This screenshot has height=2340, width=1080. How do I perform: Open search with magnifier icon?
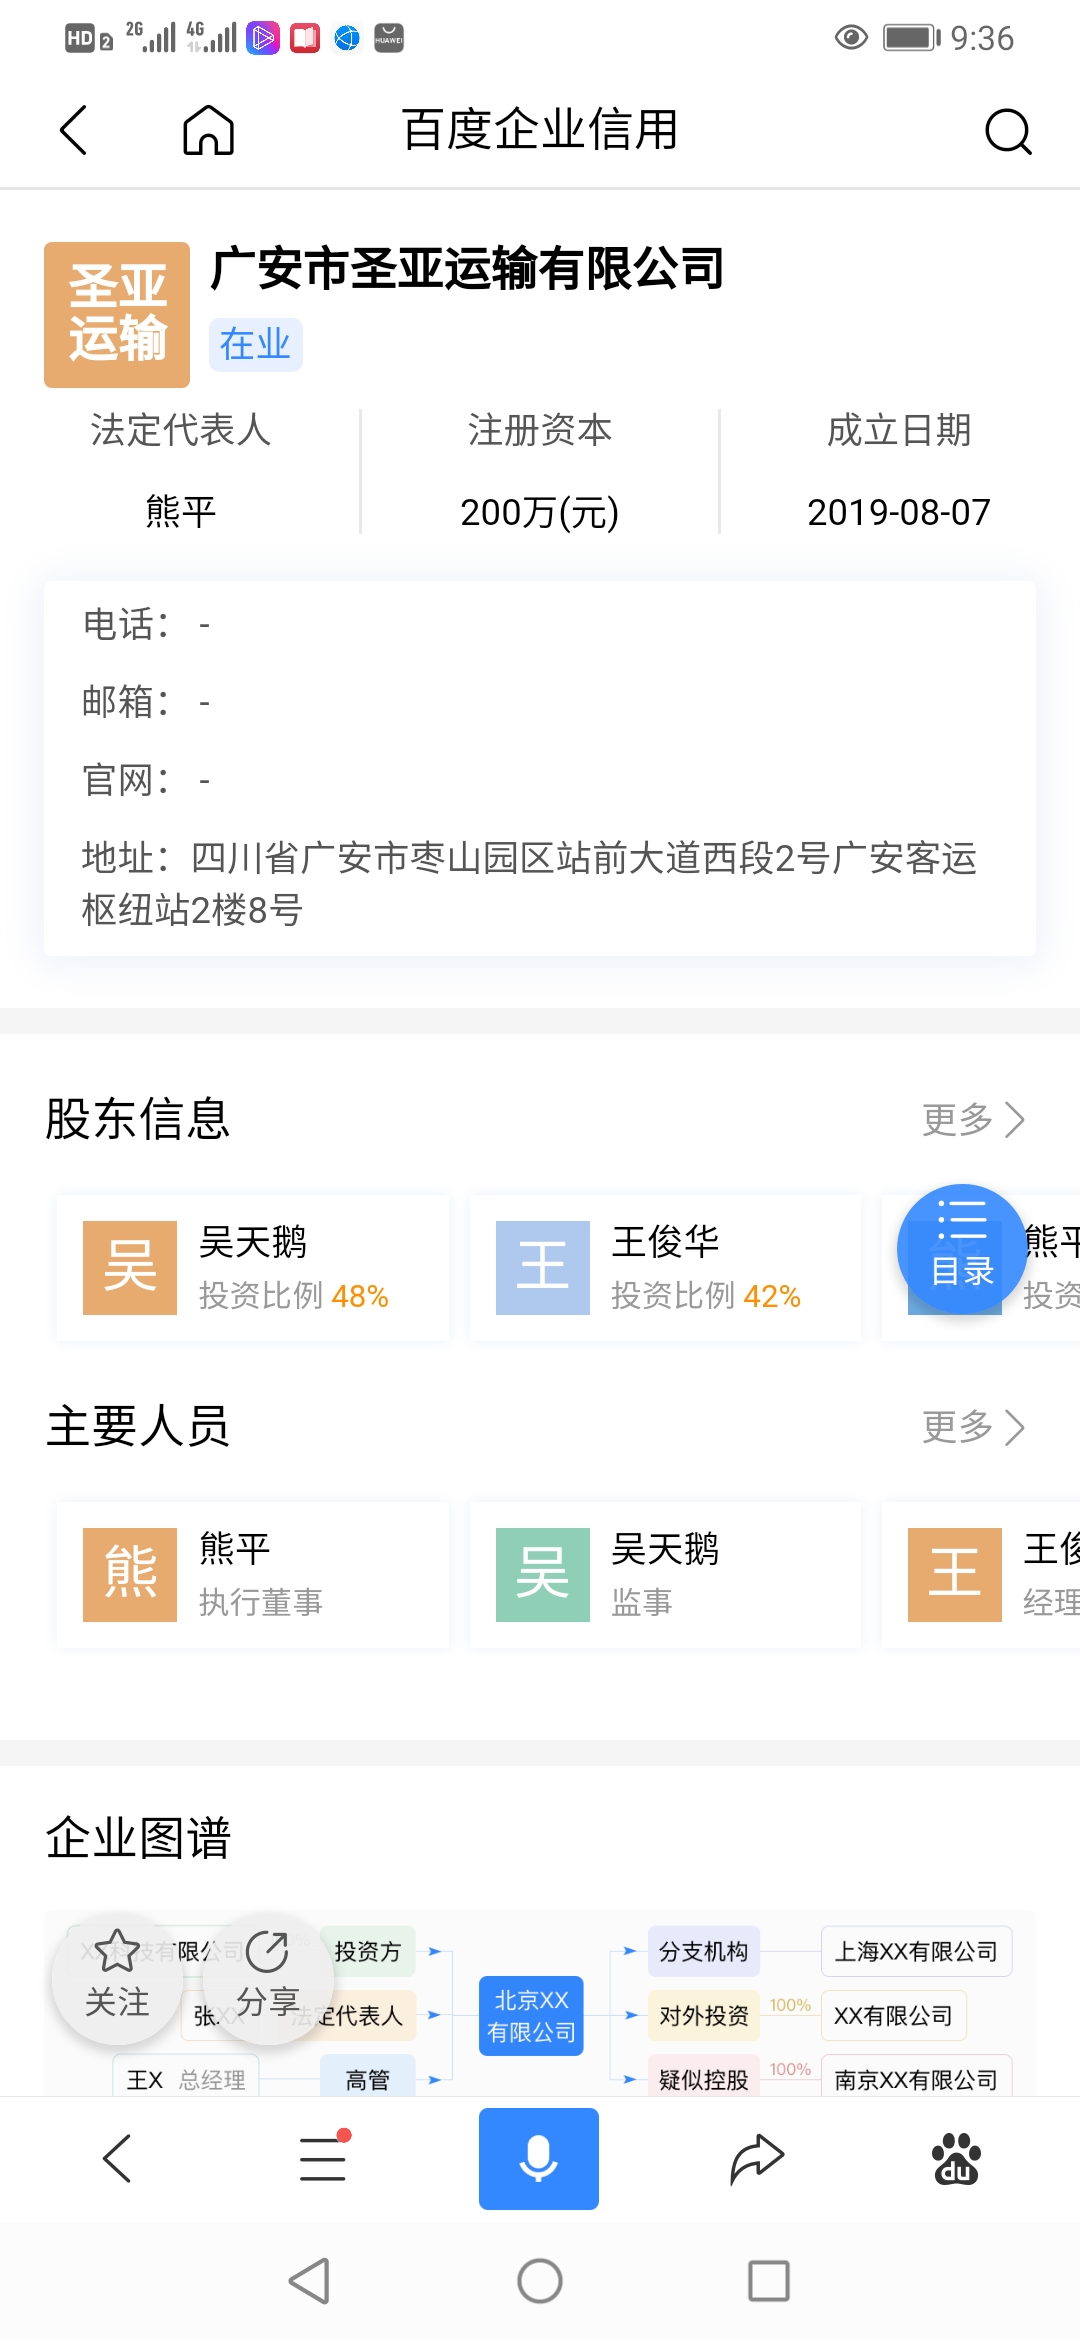tap(1007, 131)
